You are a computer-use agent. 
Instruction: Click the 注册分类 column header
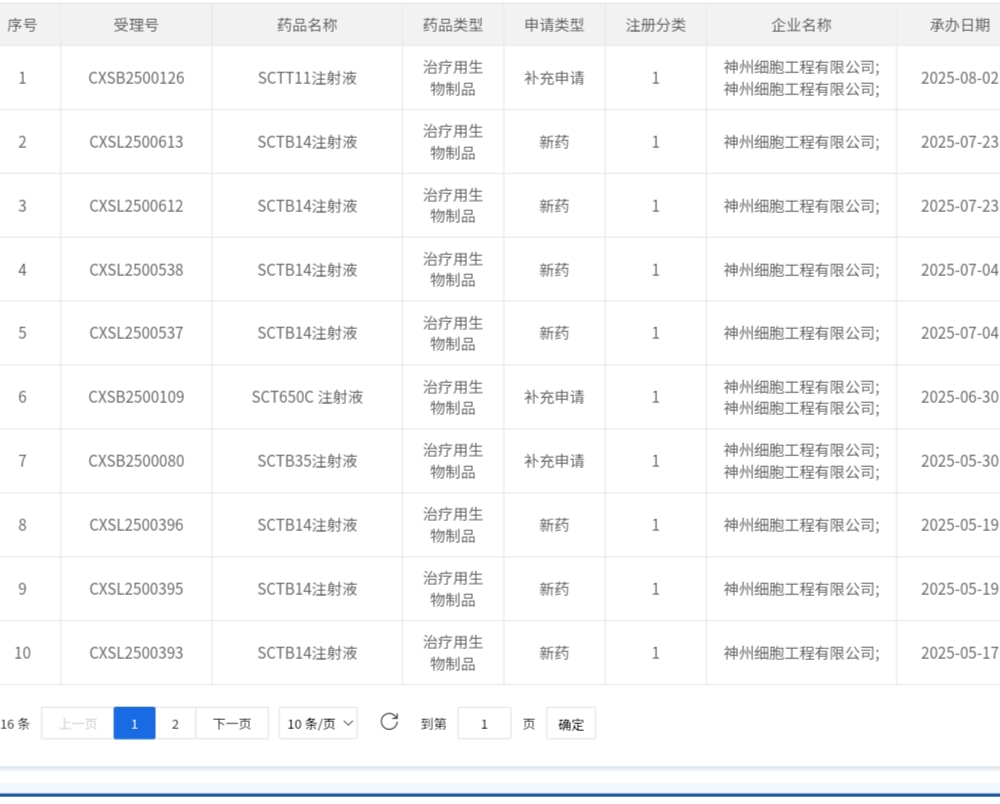point(656,25)
